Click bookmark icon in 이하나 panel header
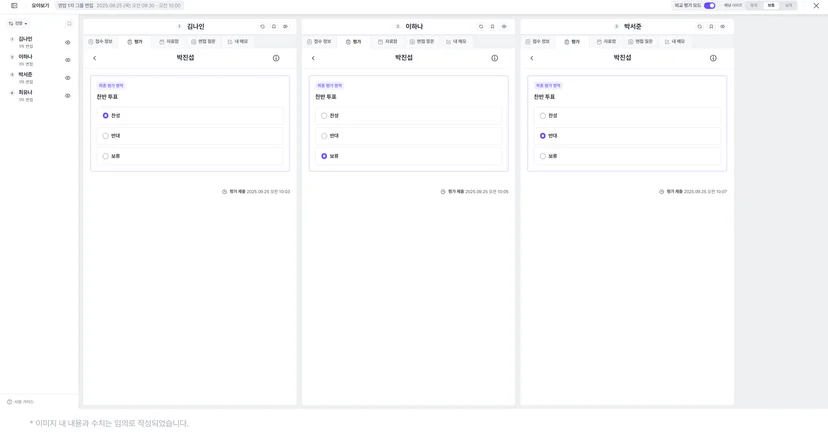The width and height of the screenshot is (828, 438). (x=493, y=26)
